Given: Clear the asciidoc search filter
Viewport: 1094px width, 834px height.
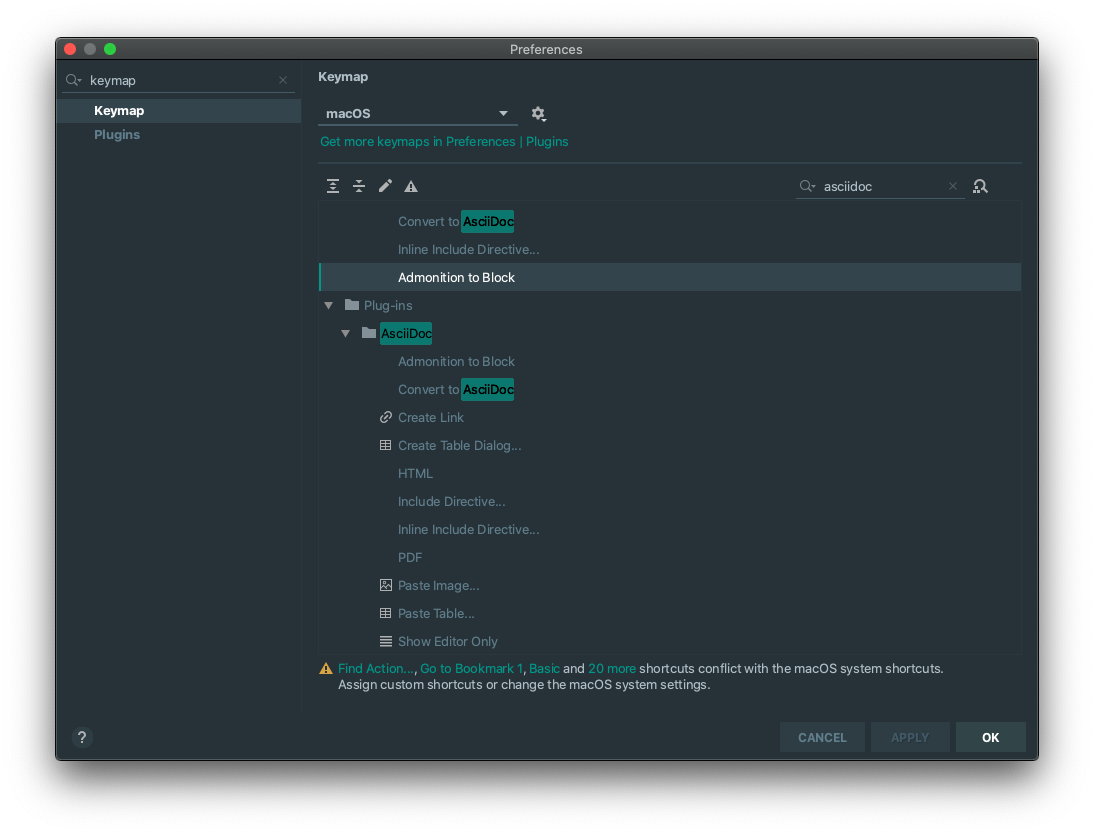Looking at the screenshot, I should click(952, 186).
